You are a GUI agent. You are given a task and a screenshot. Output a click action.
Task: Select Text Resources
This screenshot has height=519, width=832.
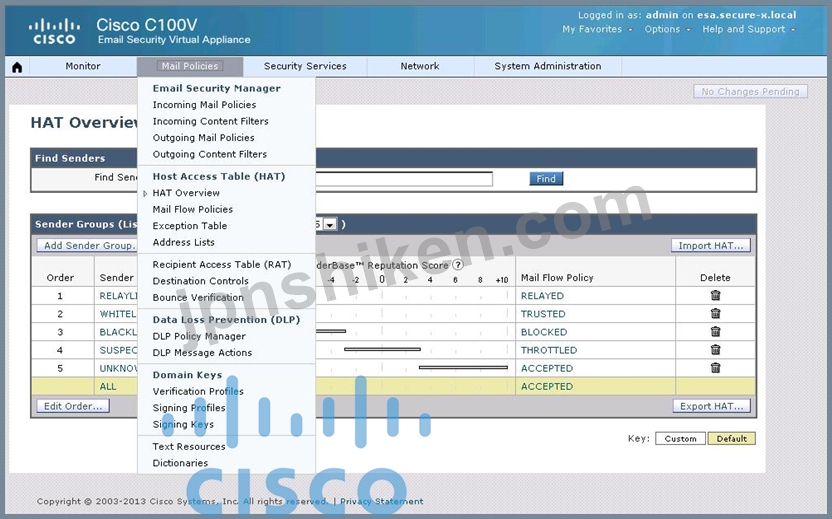coord(189,447)
